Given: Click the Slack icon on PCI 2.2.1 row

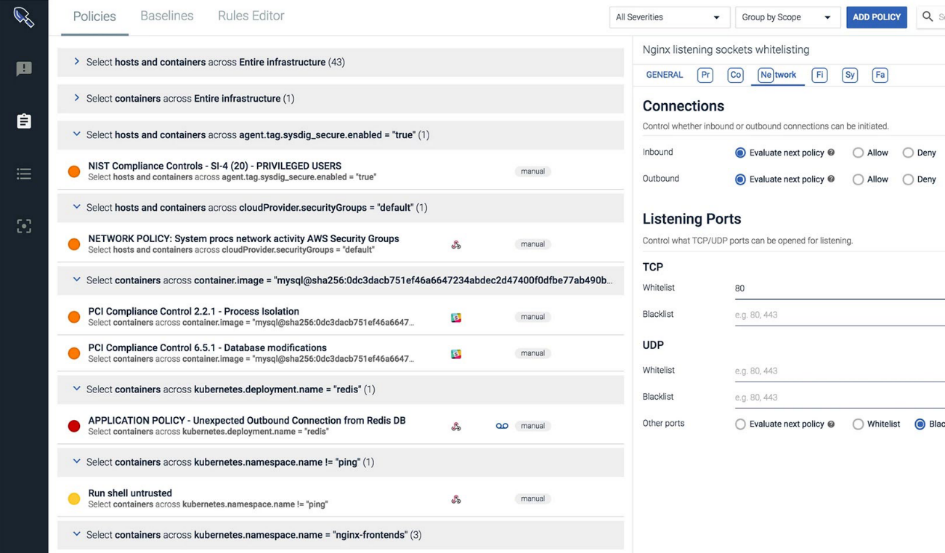Looking at the screenshot, I should coord(456,317).
